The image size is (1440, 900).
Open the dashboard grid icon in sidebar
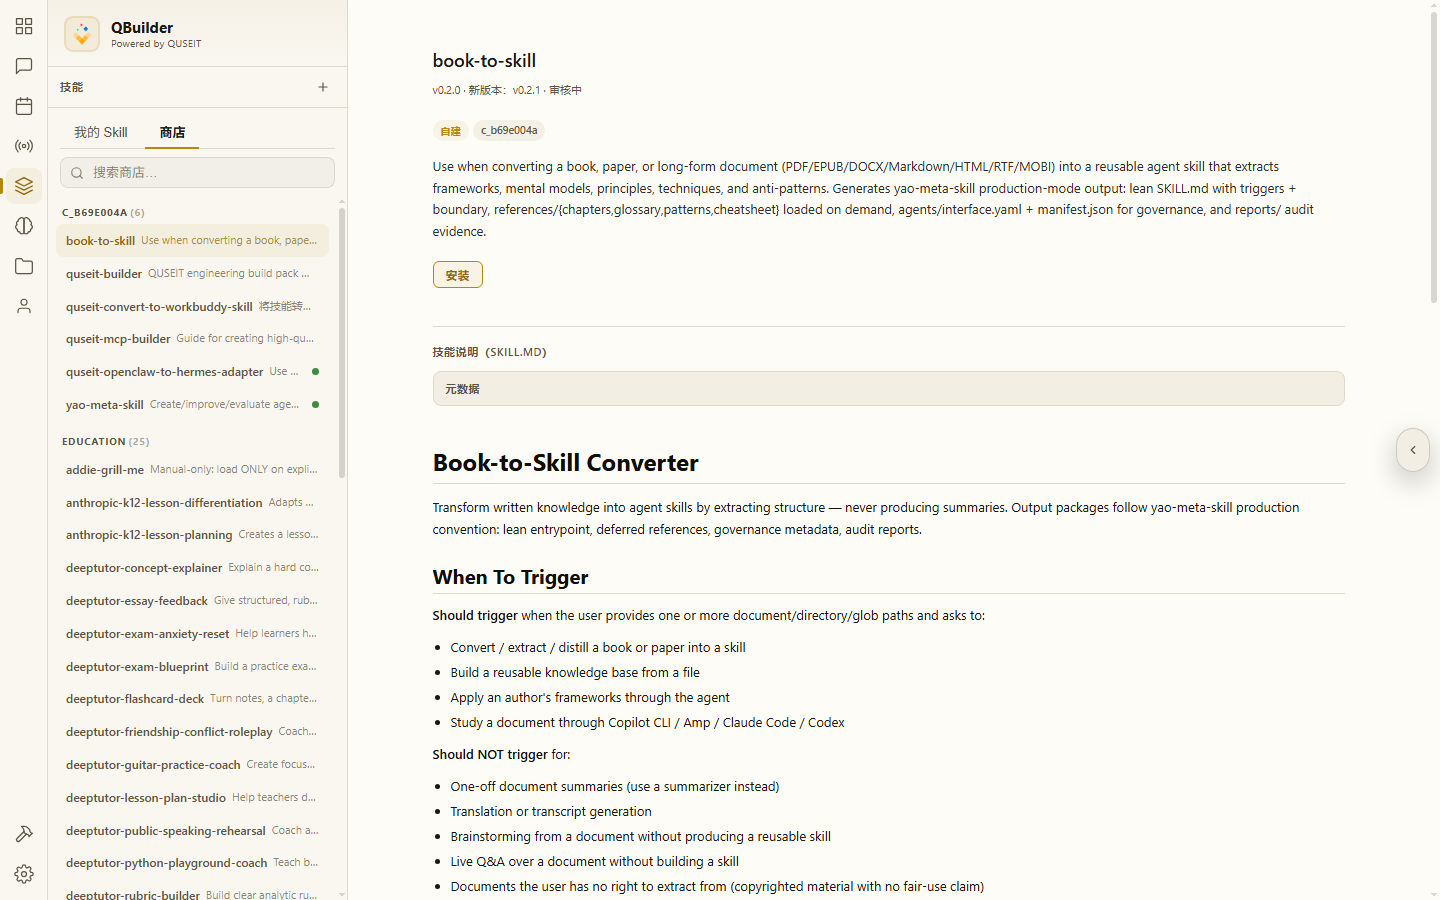(24, 26)
